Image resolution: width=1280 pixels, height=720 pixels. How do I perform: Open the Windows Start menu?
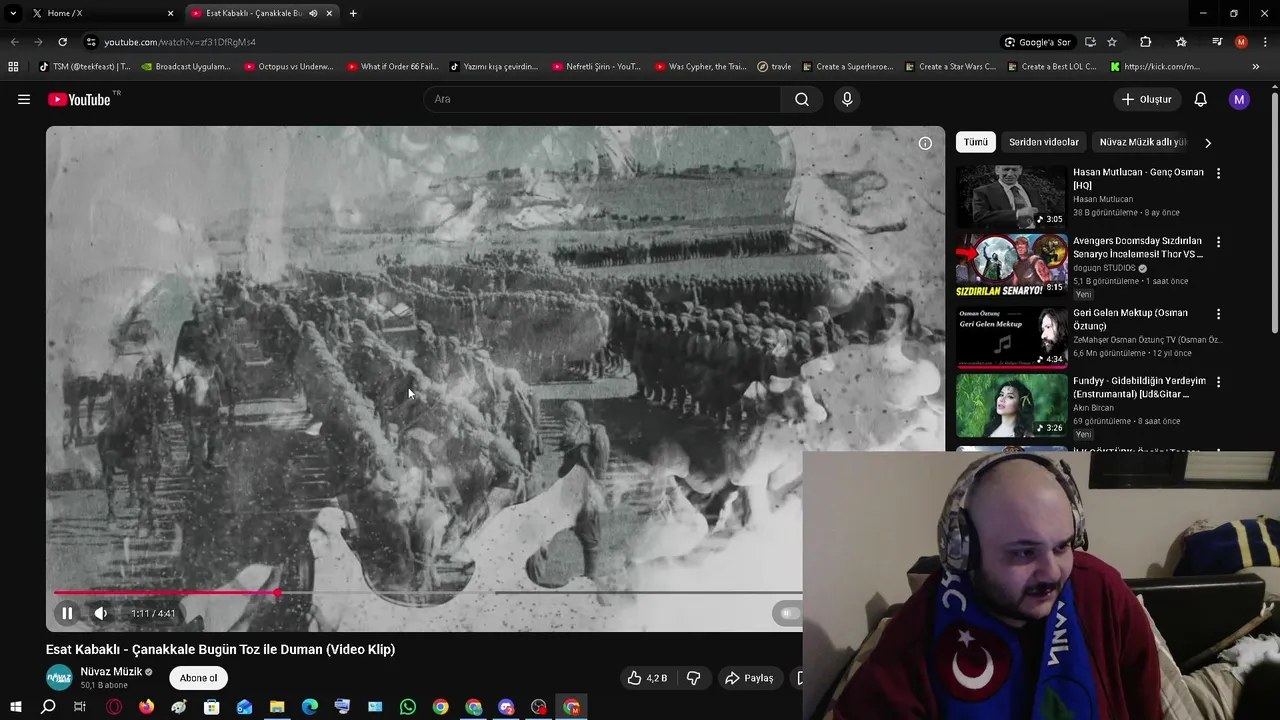pyautogui.click(x=15, y=707)
